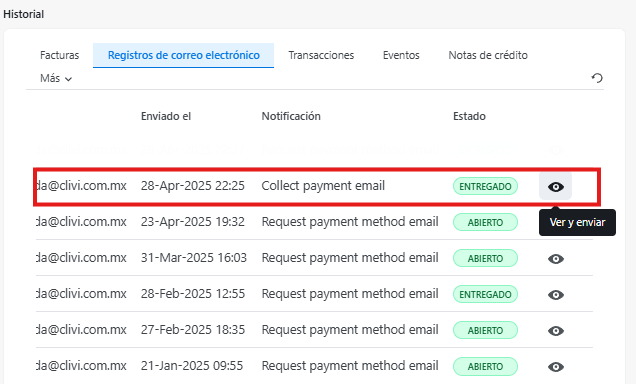Screen dimensions: 636x384
Task: Open the eye icon on the 28-Feb-2025 12:55 row
Action: [x=556, y=295]
